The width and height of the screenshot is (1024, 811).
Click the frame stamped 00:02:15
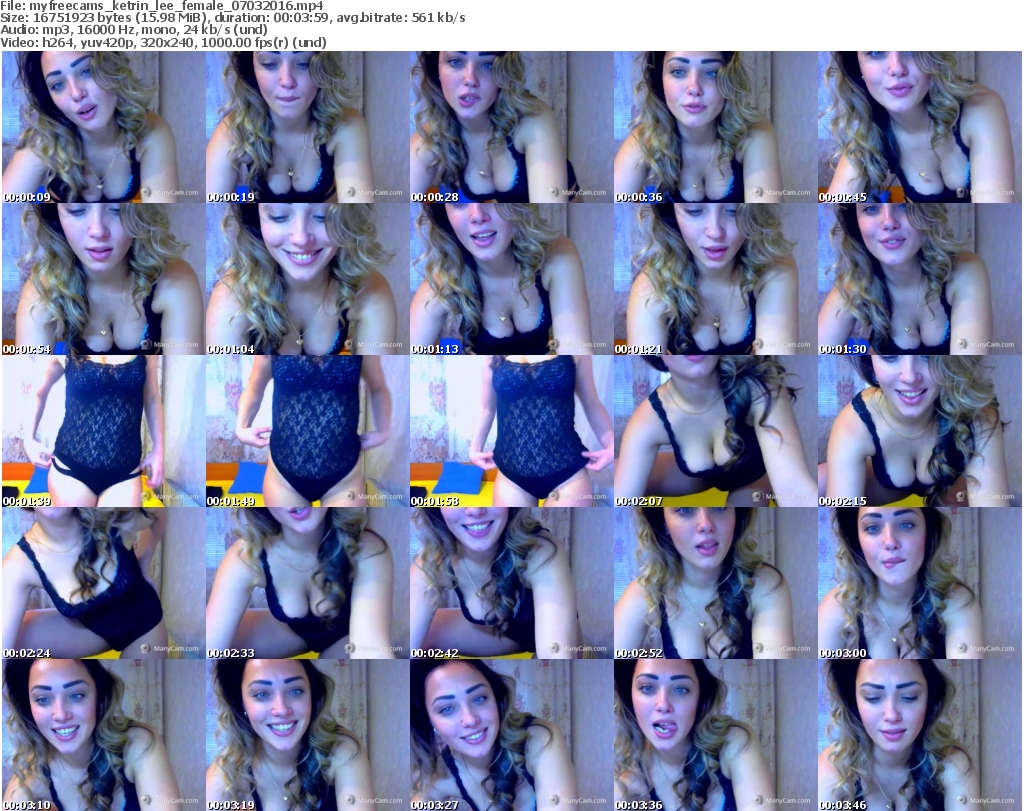920,432
